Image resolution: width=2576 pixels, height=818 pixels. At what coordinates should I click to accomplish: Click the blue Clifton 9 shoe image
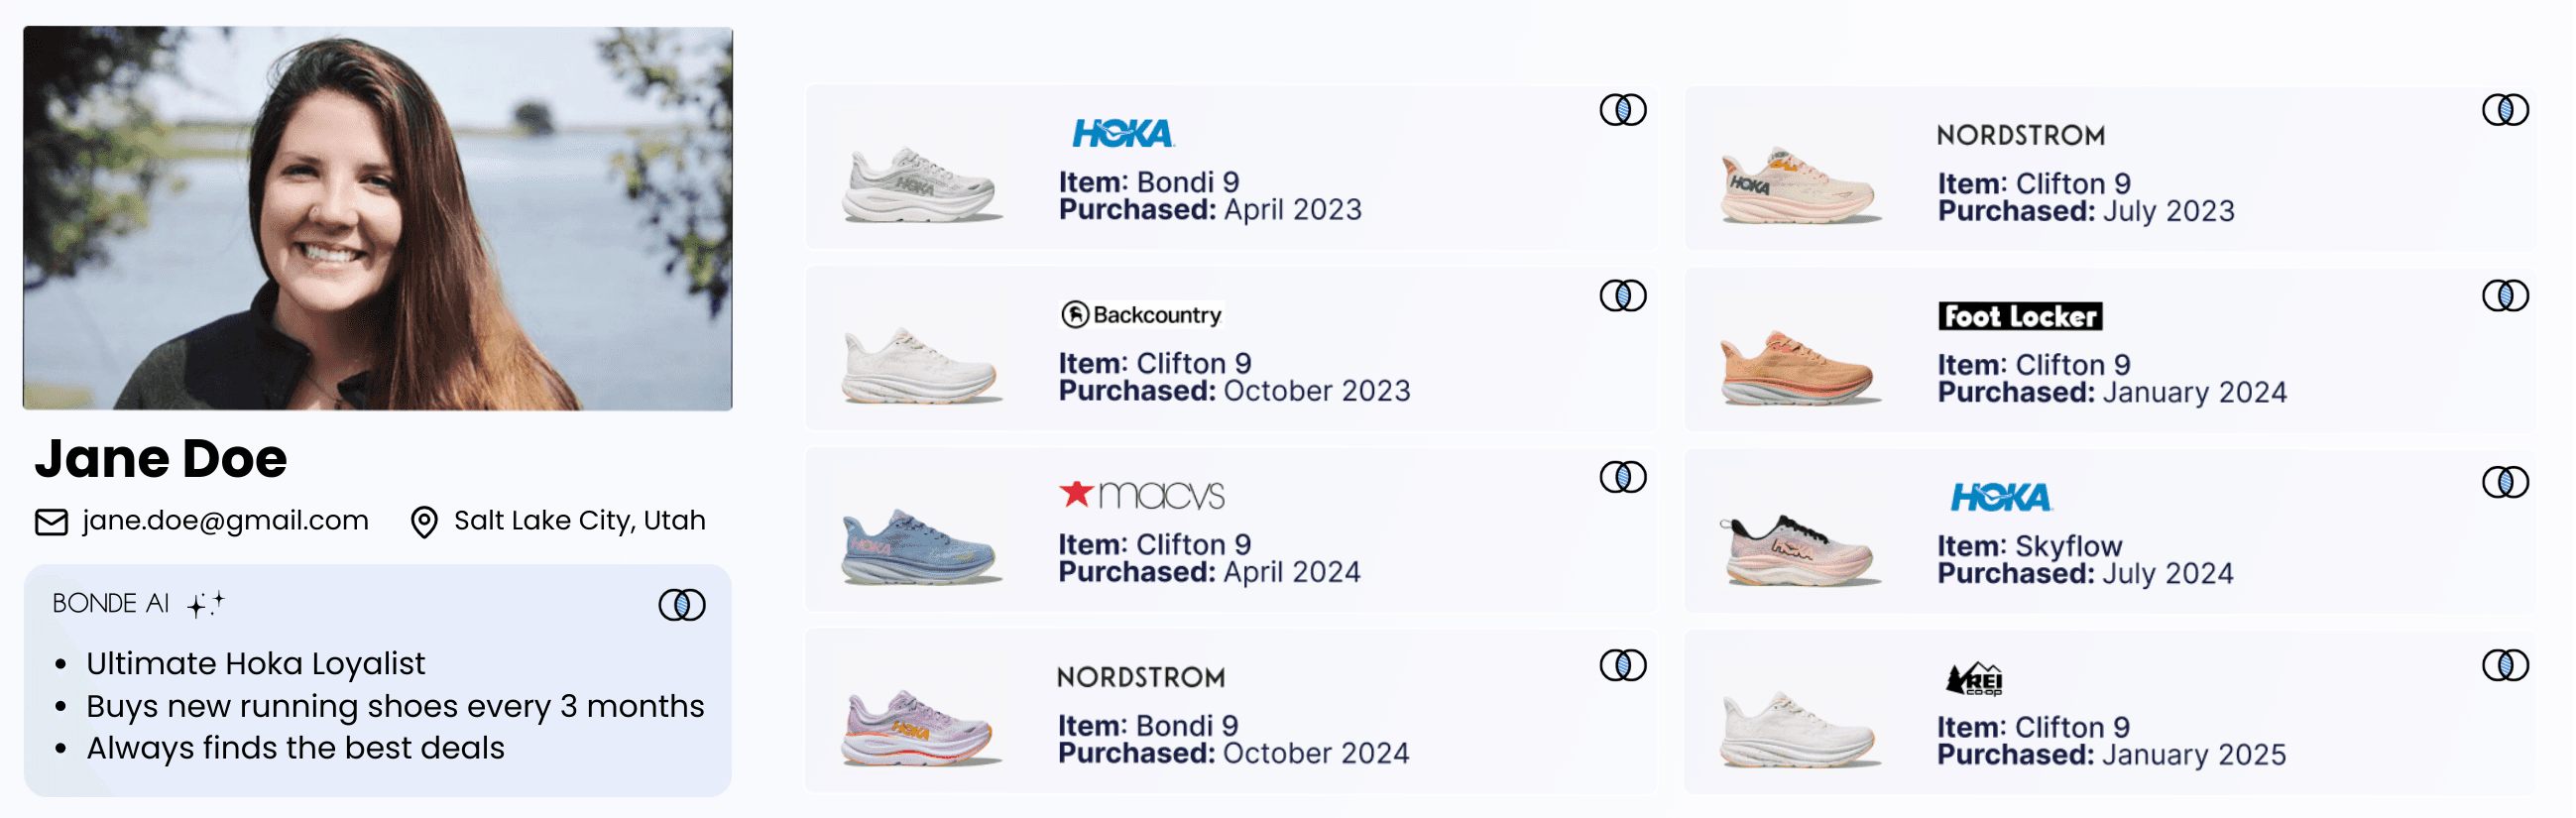(x=920, y=547)
